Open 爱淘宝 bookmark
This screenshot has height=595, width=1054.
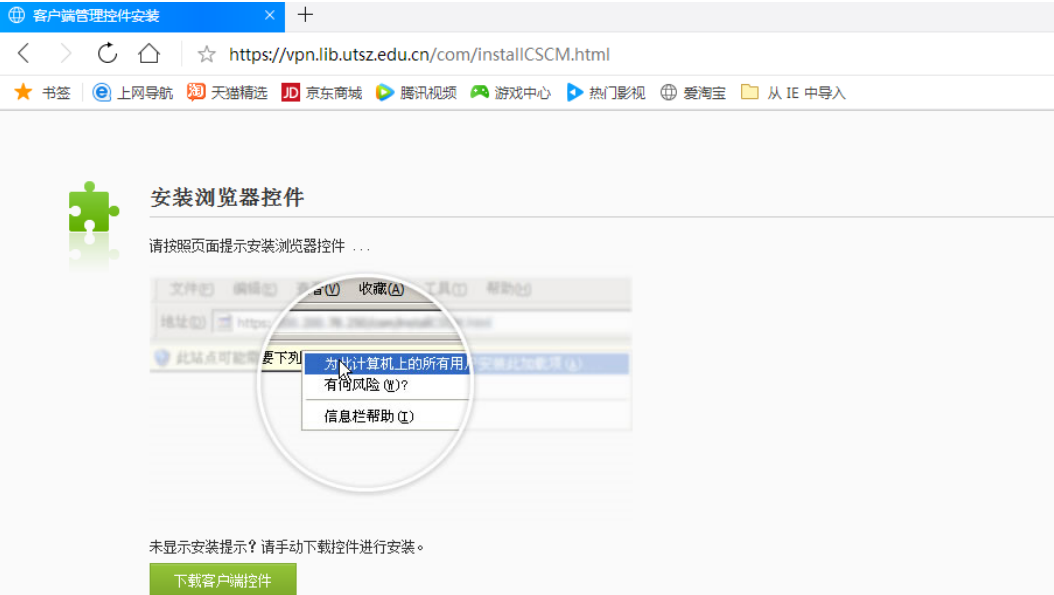pyautogui.click(x=693, y=93)
